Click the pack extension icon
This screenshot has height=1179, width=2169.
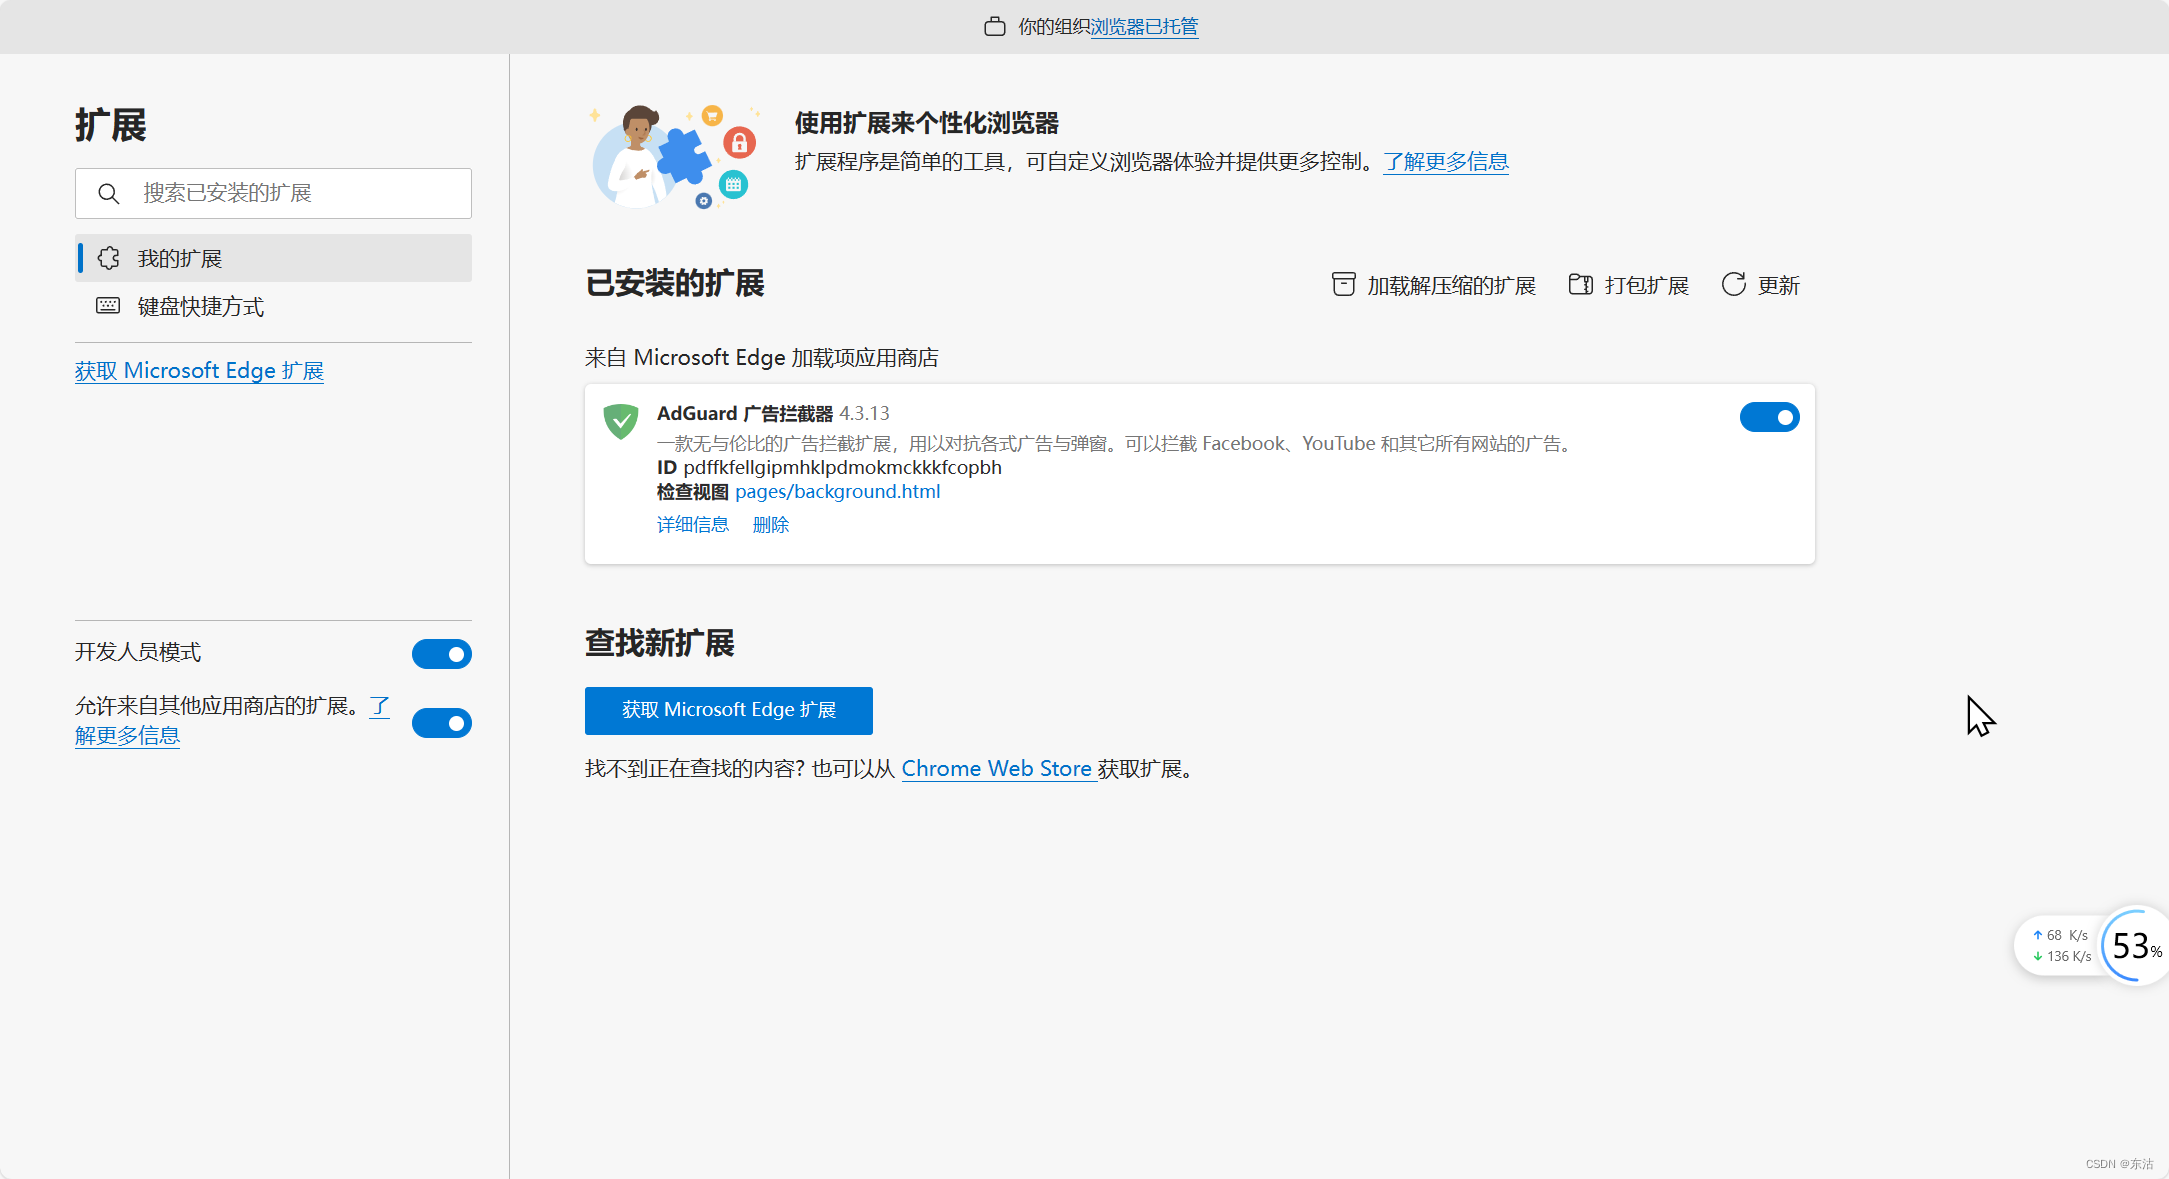[1580, 285]
